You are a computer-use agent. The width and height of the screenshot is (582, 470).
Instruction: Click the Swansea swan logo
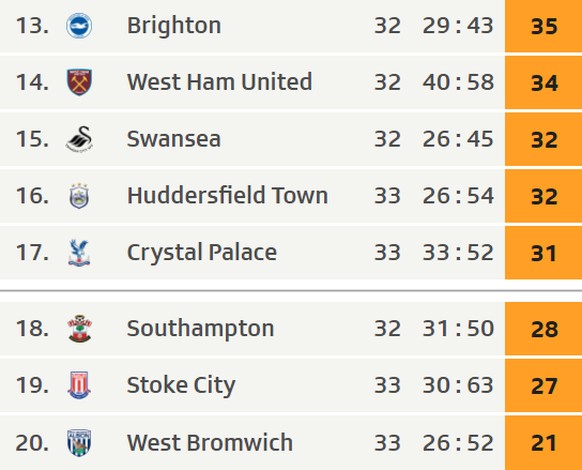coord(79,139)
